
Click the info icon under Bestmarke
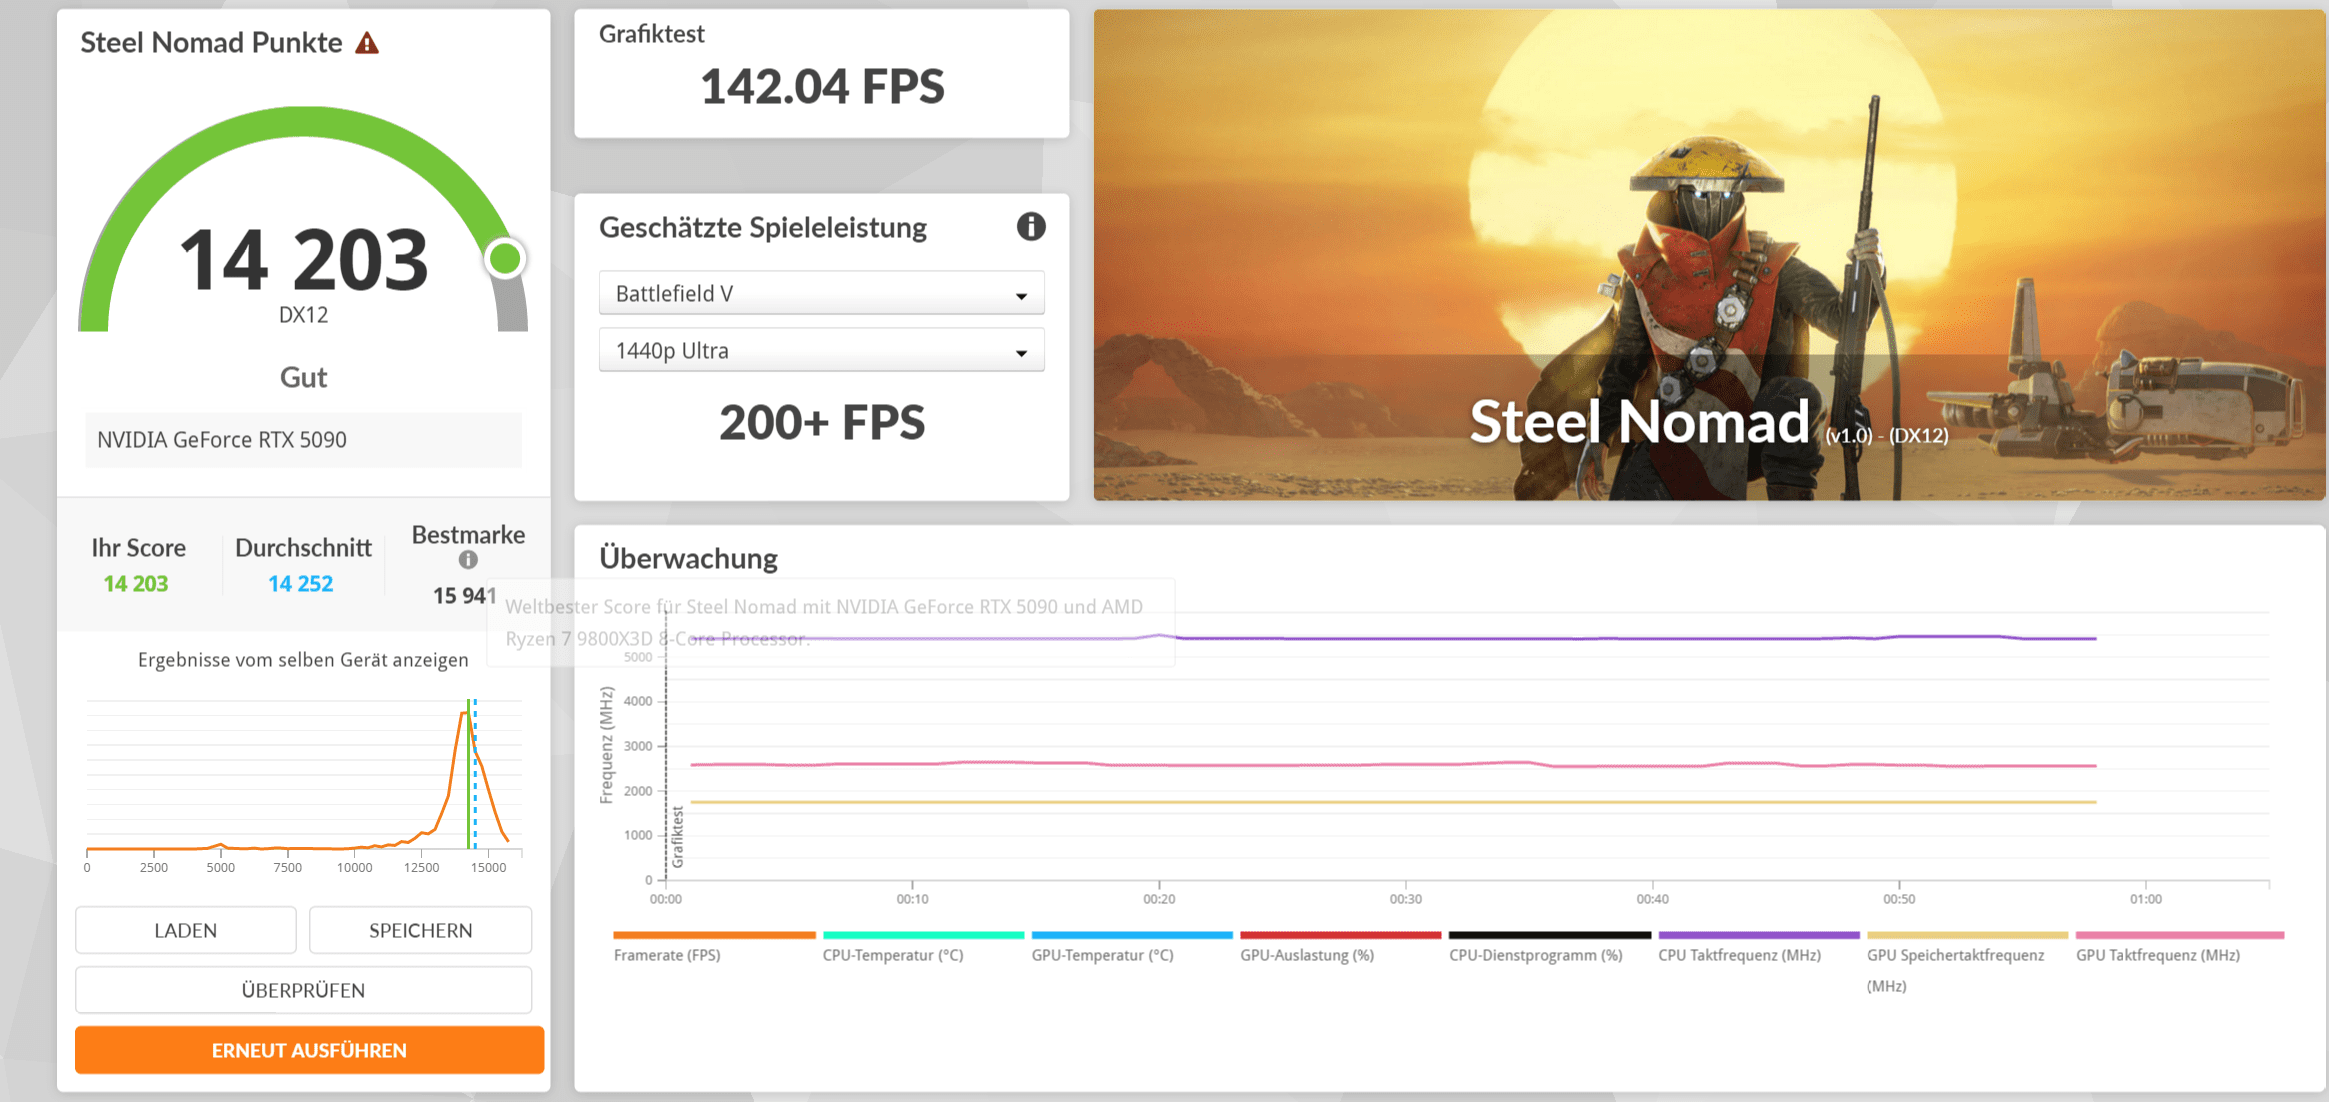(468, 560)
